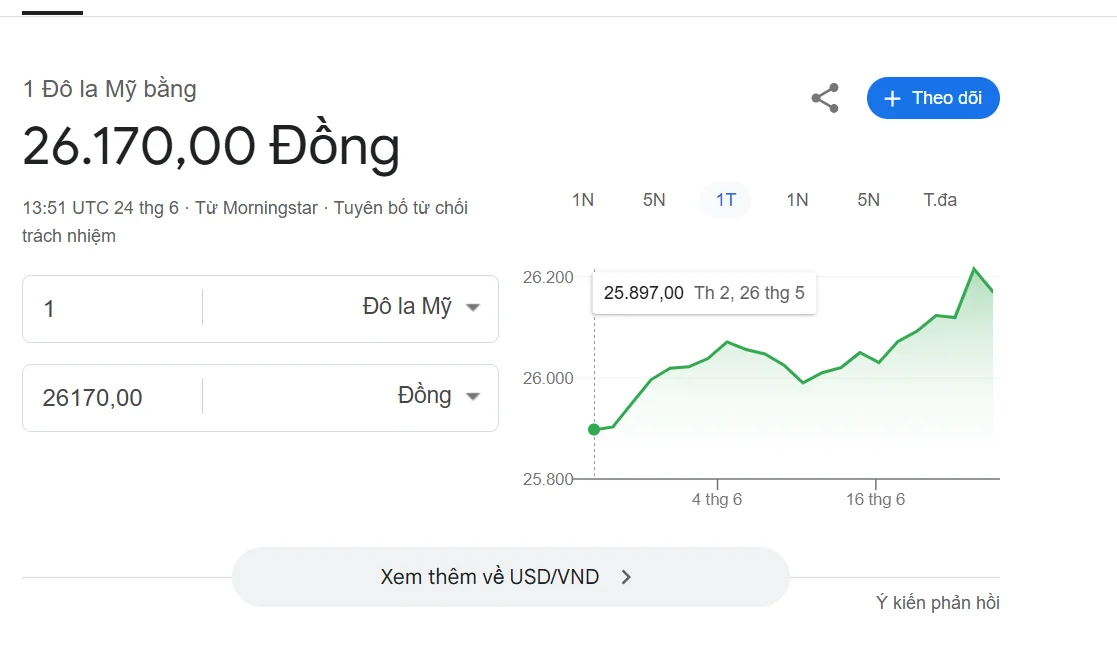Click the chevron beside Xem thêm về USD/VND
Viewport: 1117px width, 646px height.
[x=626, y=577]
